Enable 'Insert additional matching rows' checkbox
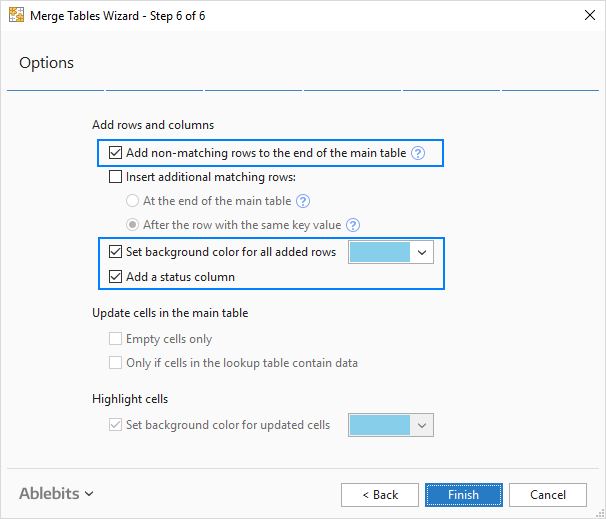Viewport: 606px width, 519px height. [116, 177]
